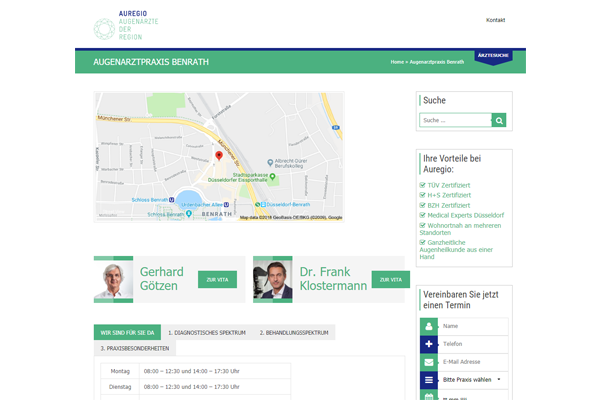The image size is (600, 400).
Task: Open the '2. Behandlungsspektrum' tab
Action: pos(293,332)
